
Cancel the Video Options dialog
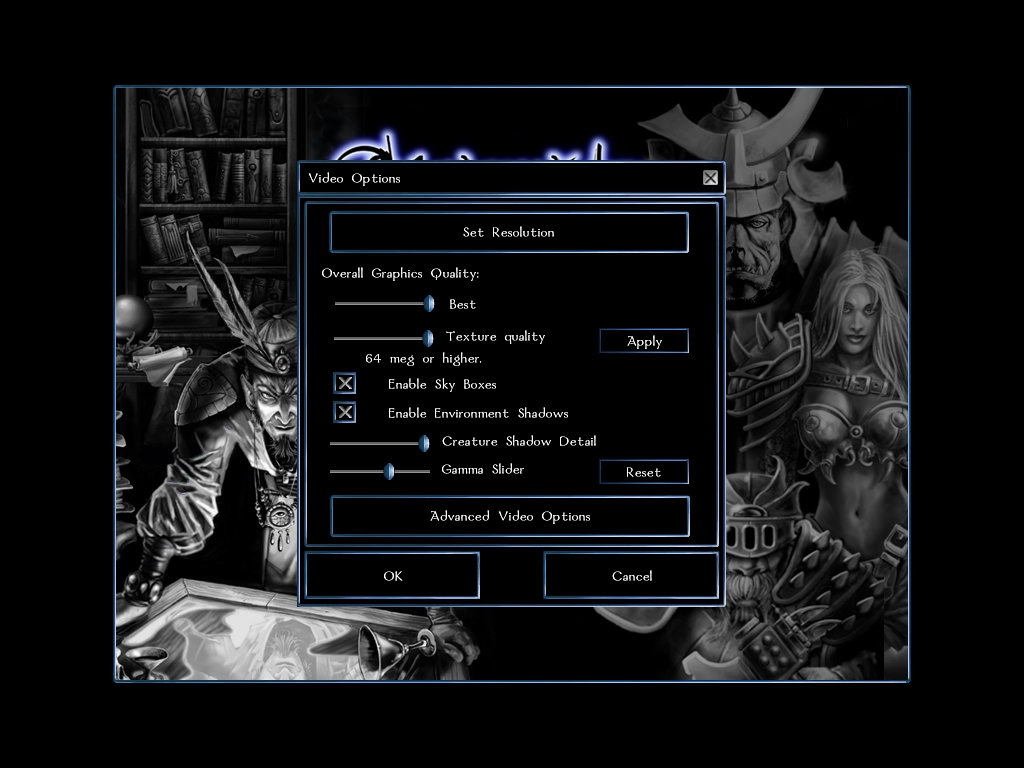point(631,576)
